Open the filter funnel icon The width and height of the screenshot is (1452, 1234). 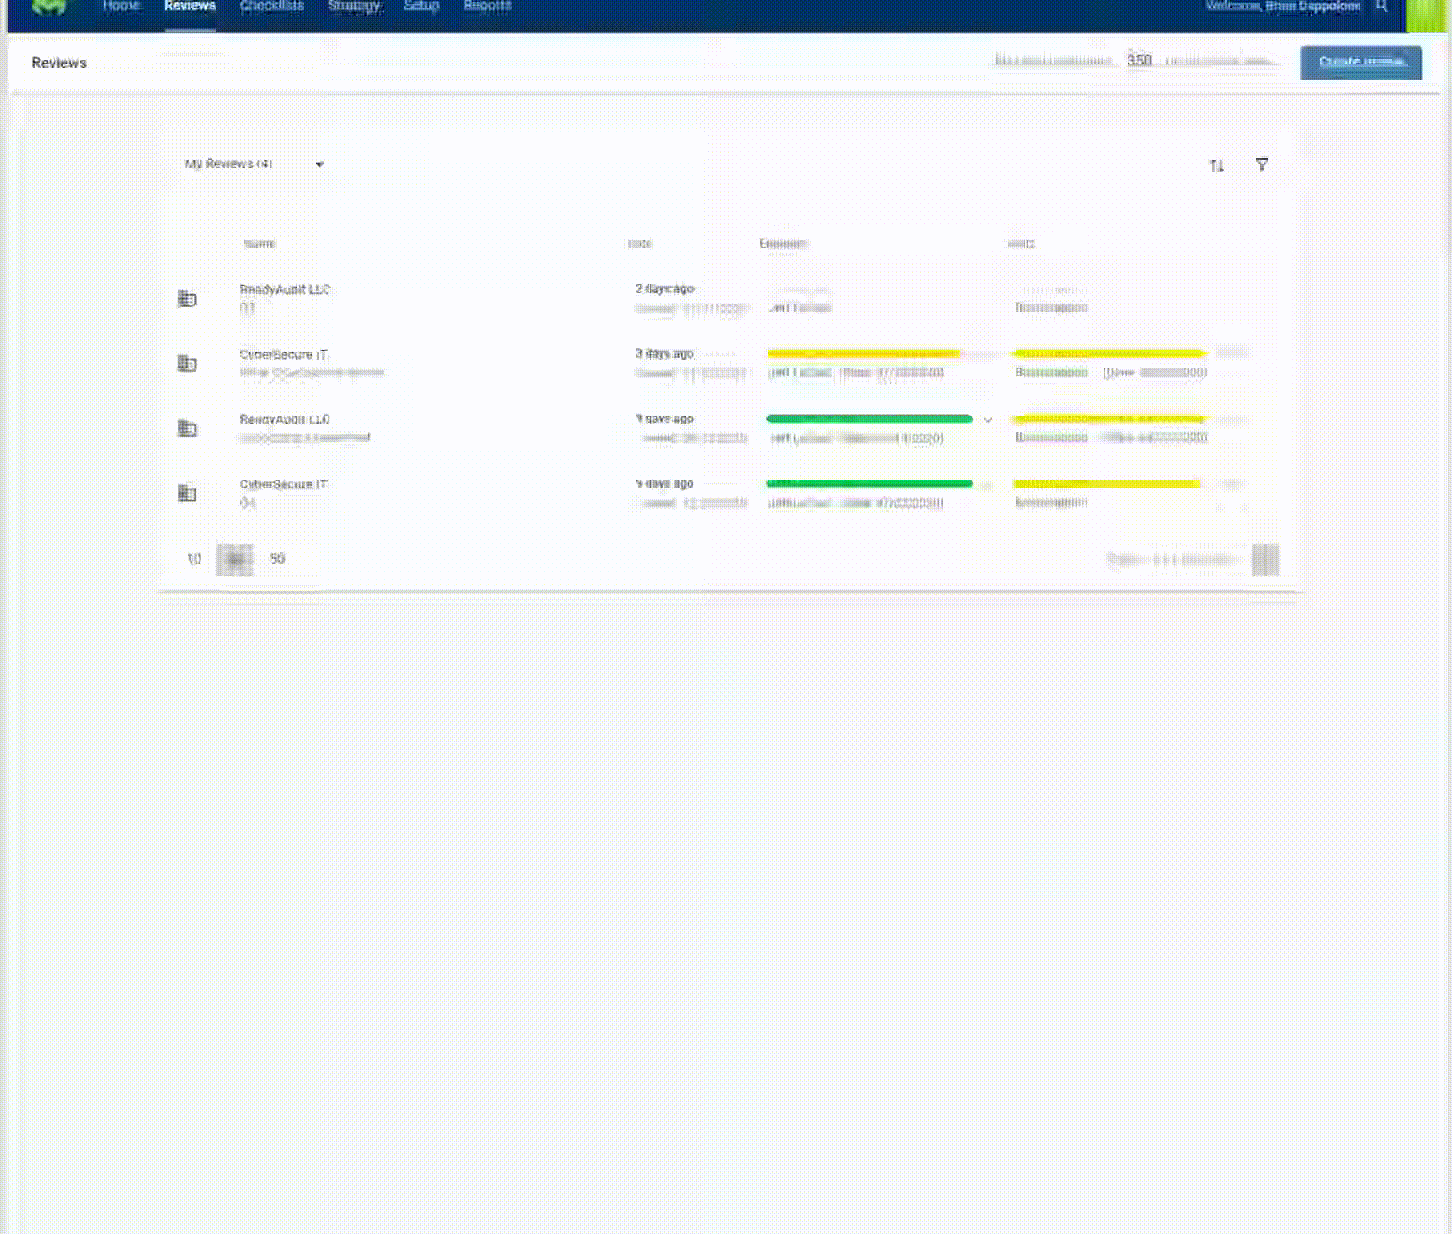(1262, 165)
